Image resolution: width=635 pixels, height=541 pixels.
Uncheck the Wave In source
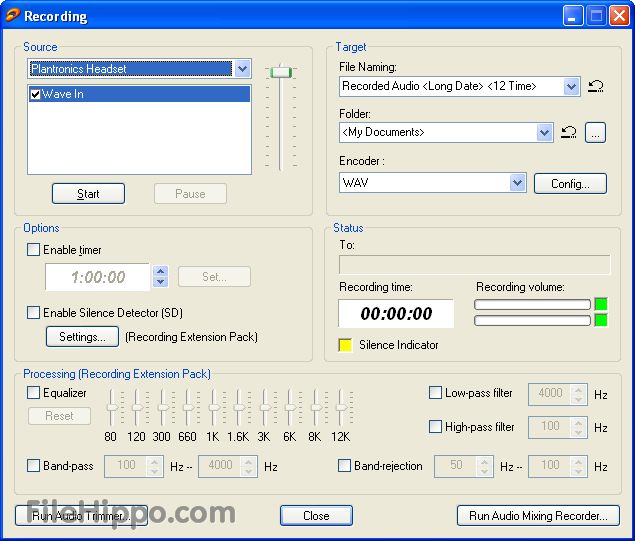(36, 94)
